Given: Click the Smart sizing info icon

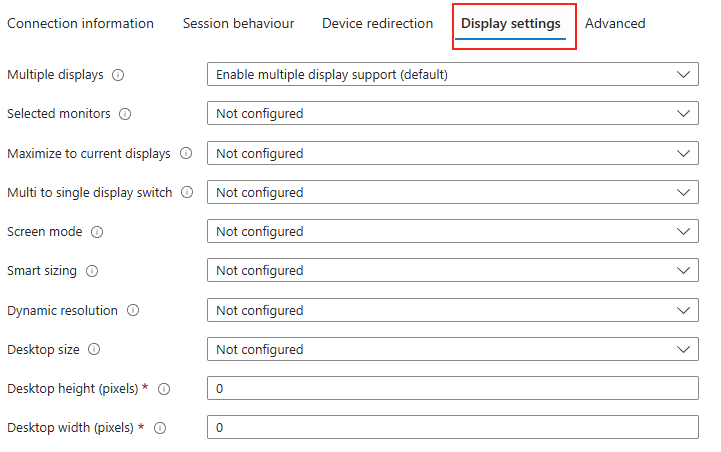Looking at the screenshot, I should 92,271.
